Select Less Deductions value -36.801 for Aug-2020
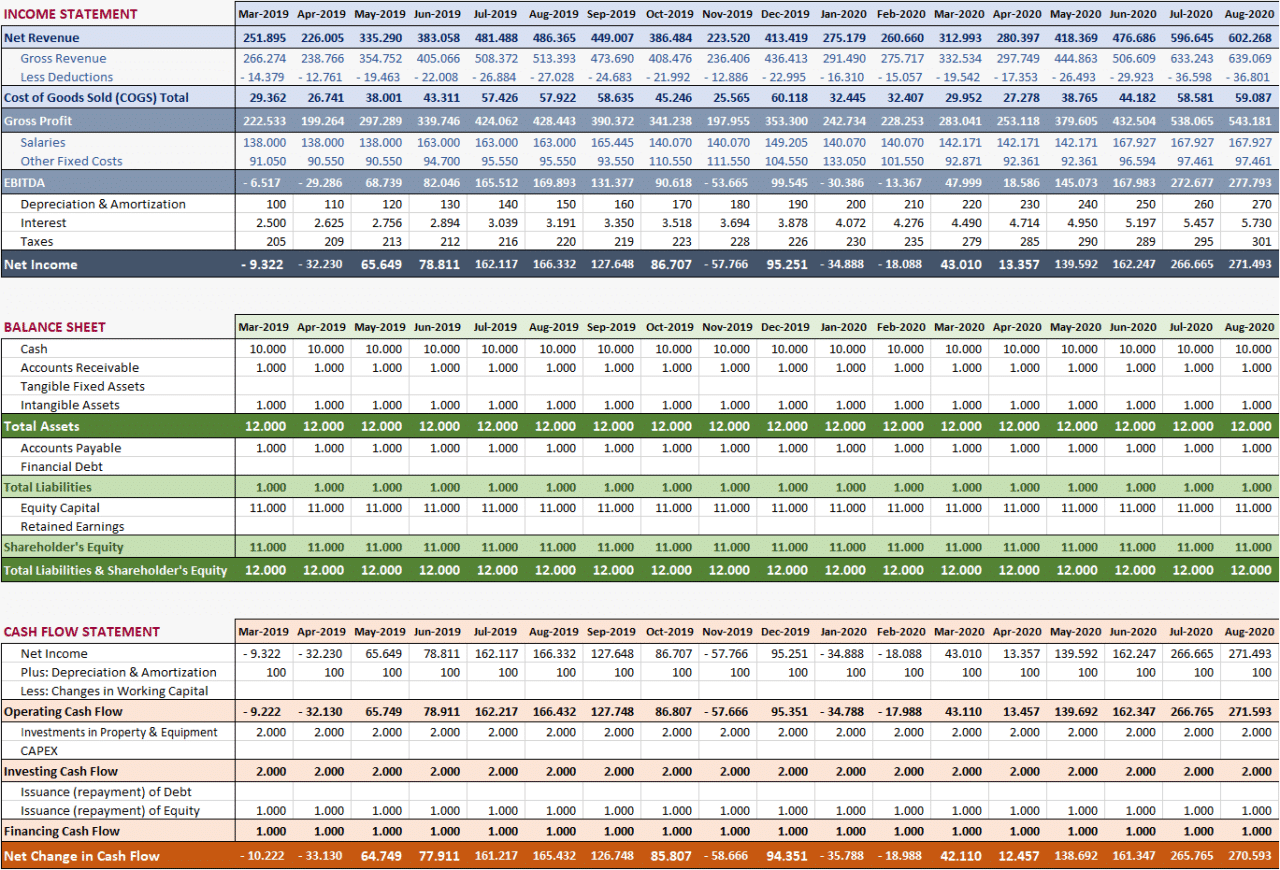 click(1247, 77)
